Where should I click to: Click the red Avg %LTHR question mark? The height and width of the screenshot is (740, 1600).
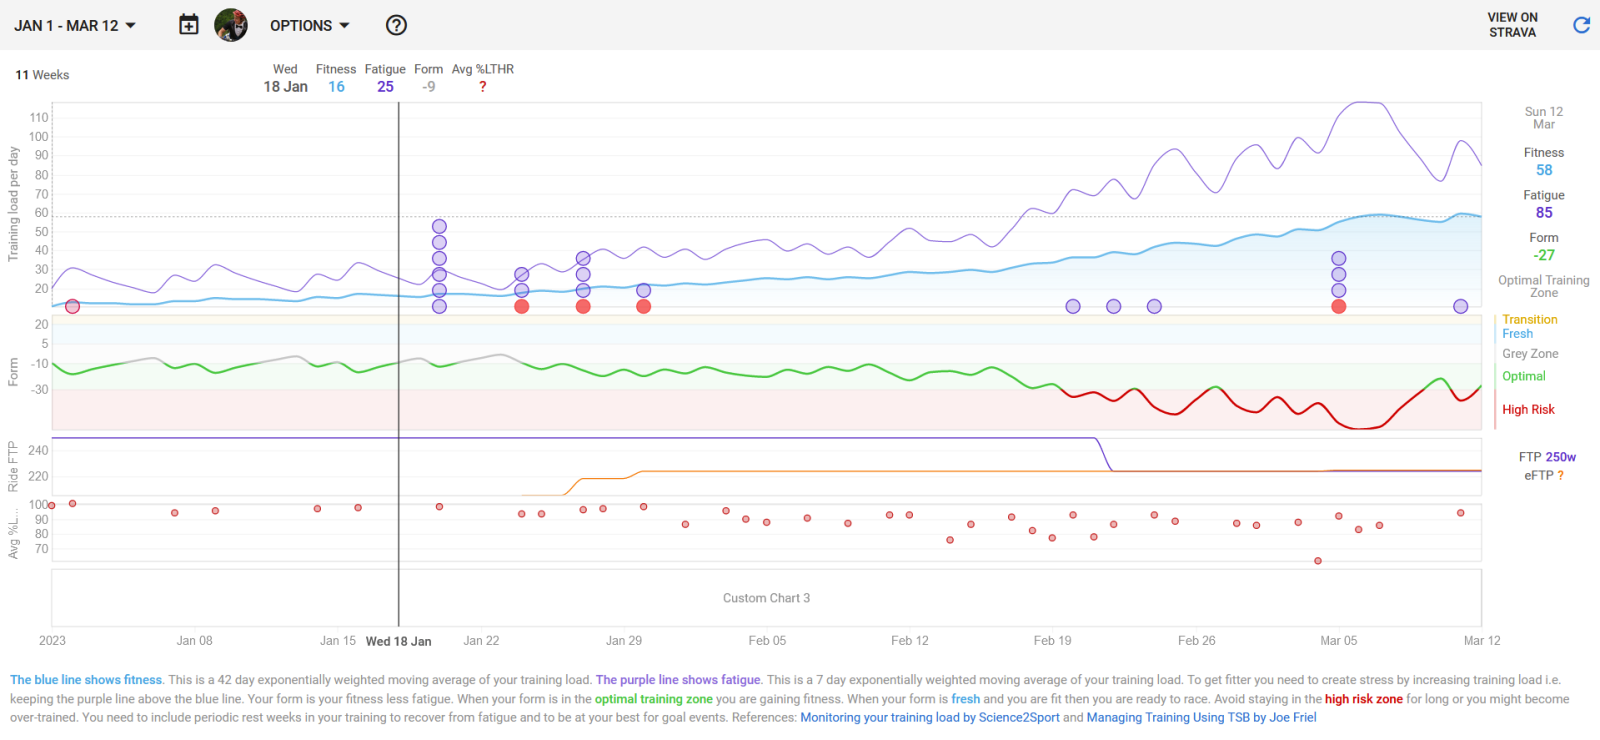tap(483, 87)
